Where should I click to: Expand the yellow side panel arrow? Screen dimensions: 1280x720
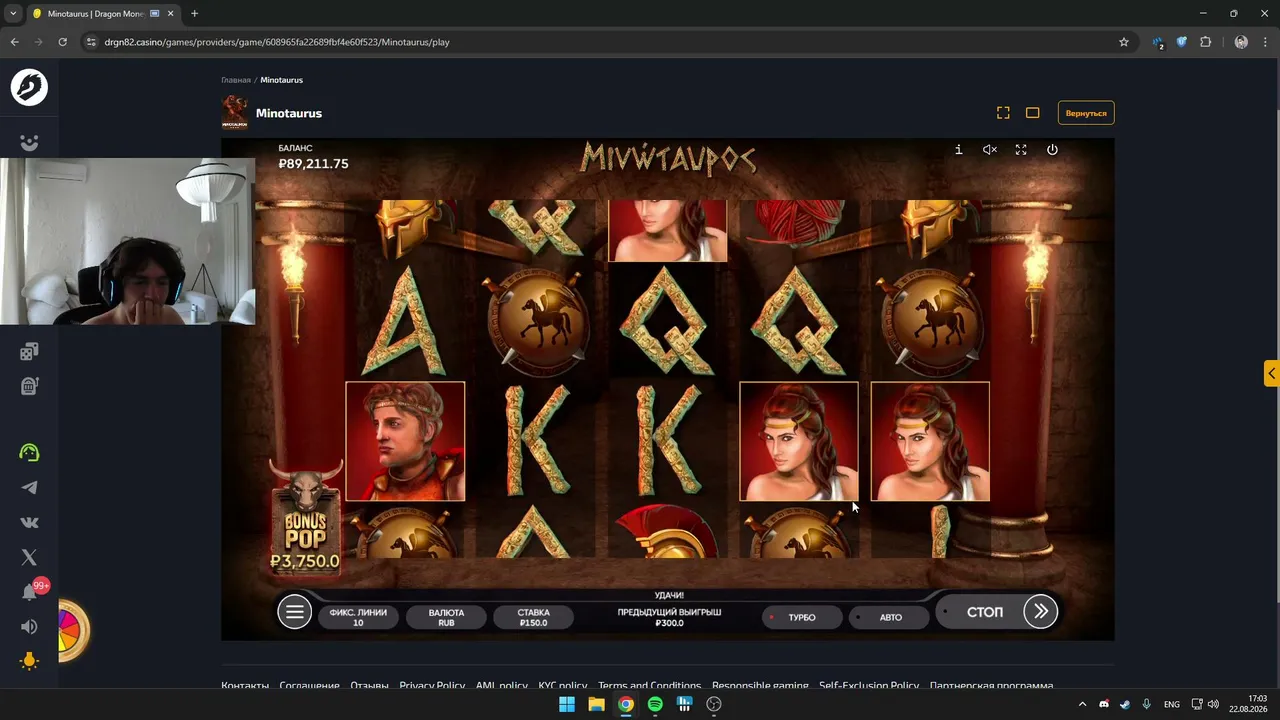[x=1271, y=373]
